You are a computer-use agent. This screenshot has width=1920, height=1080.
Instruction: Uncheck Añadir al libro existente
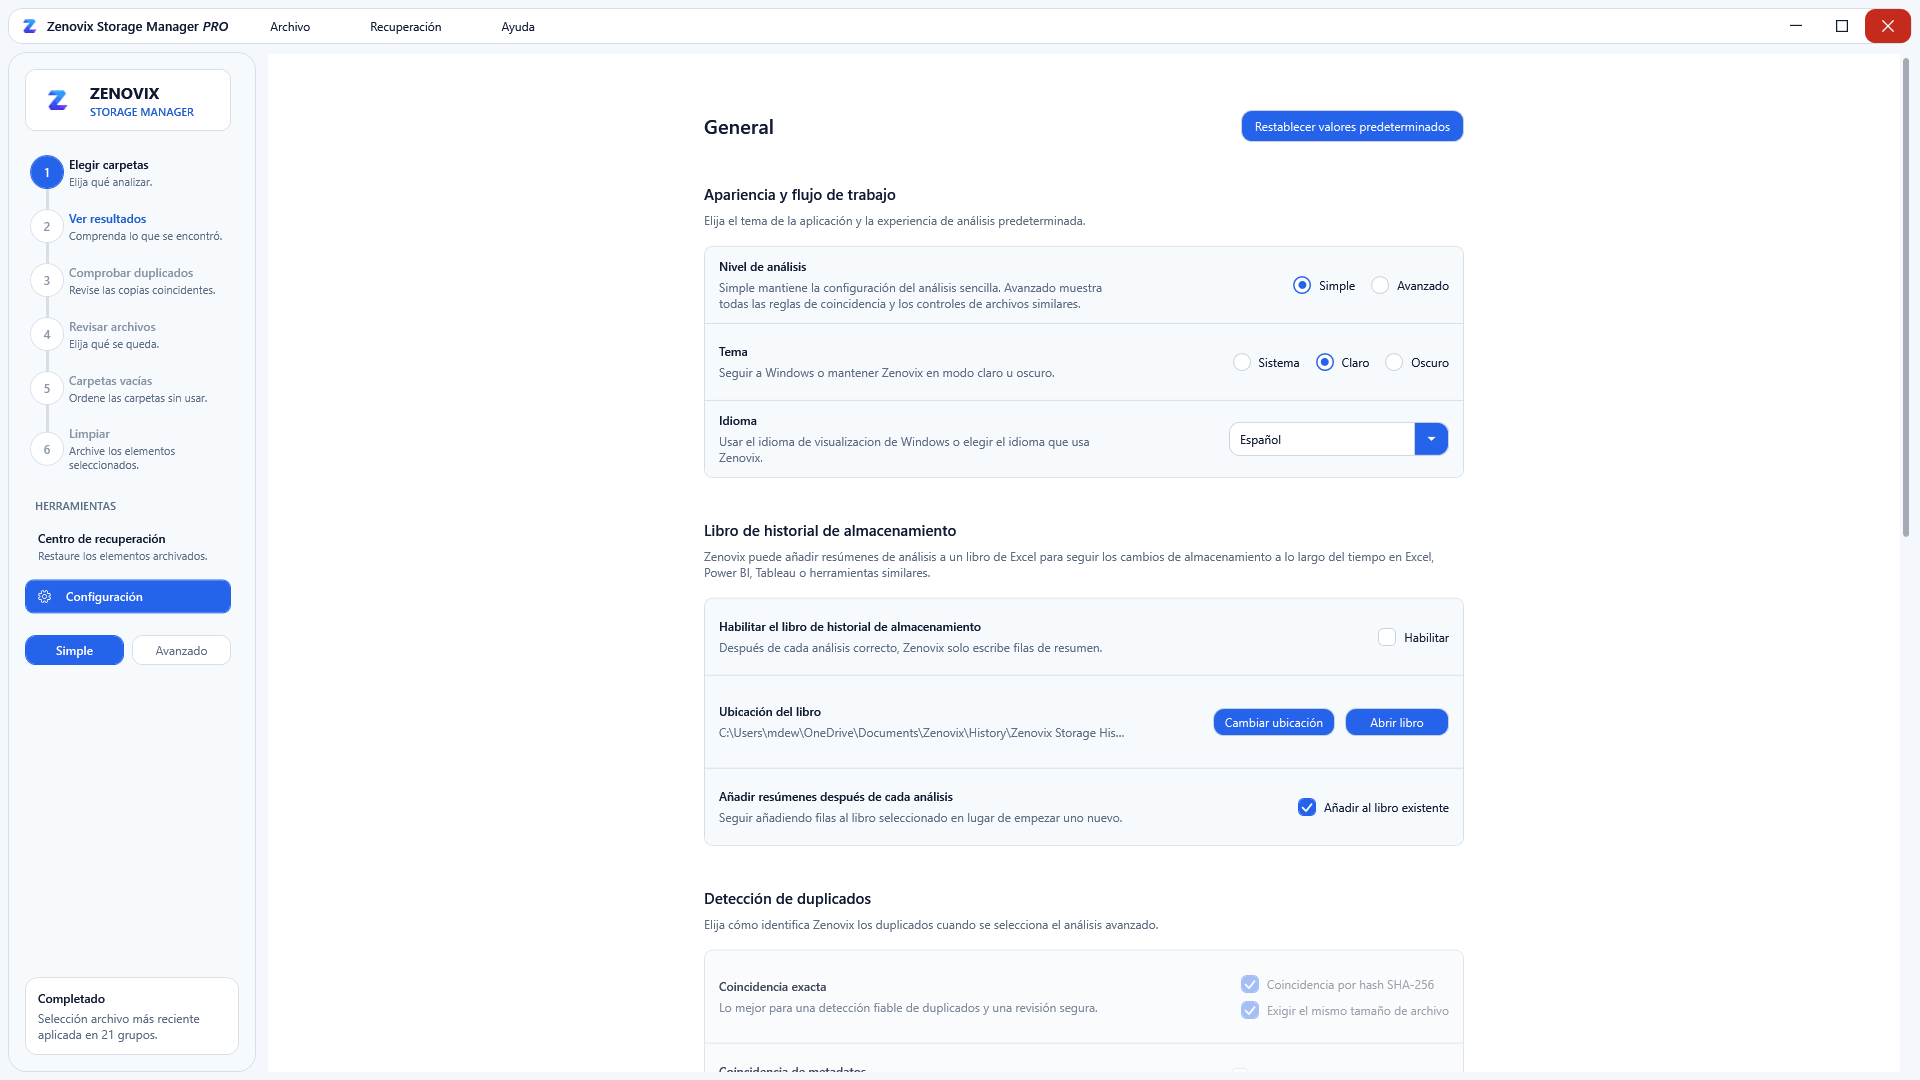(x=1307, y=808)
